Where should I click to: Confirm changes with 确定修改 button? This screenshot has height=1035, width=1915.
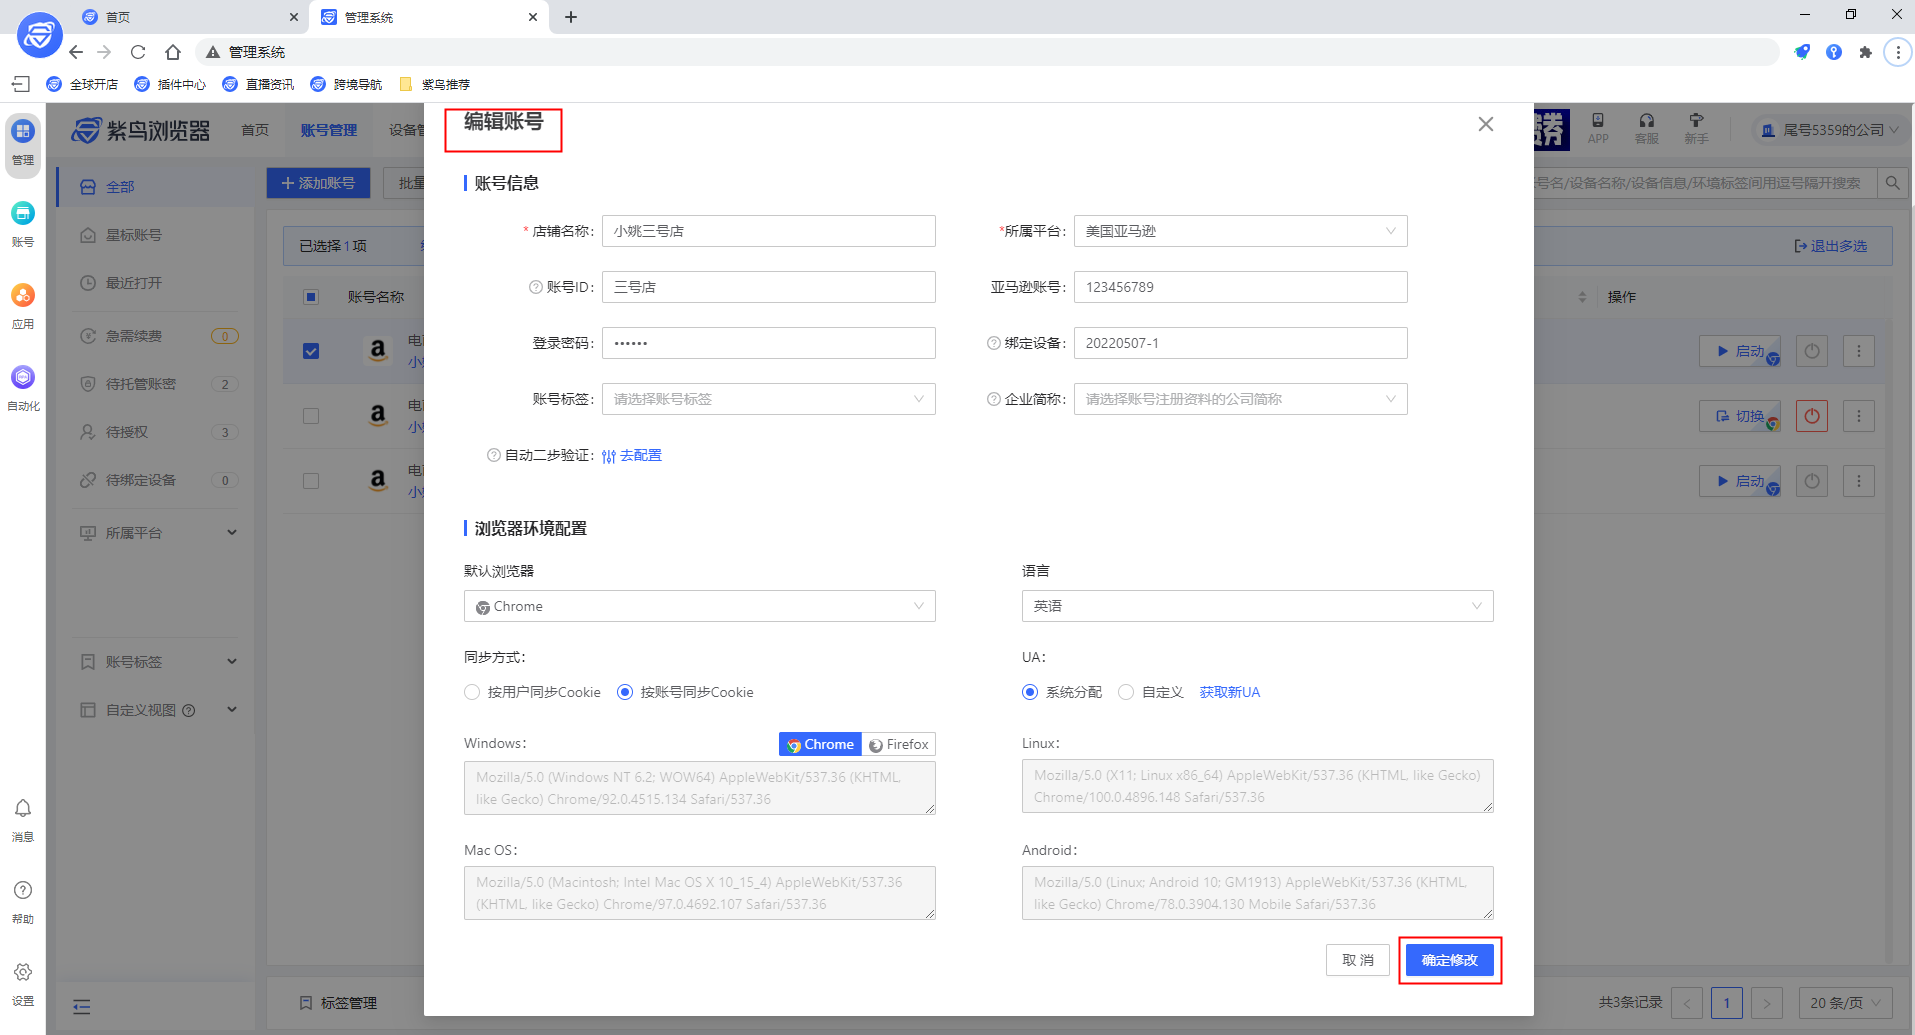tap(1449, 959)
